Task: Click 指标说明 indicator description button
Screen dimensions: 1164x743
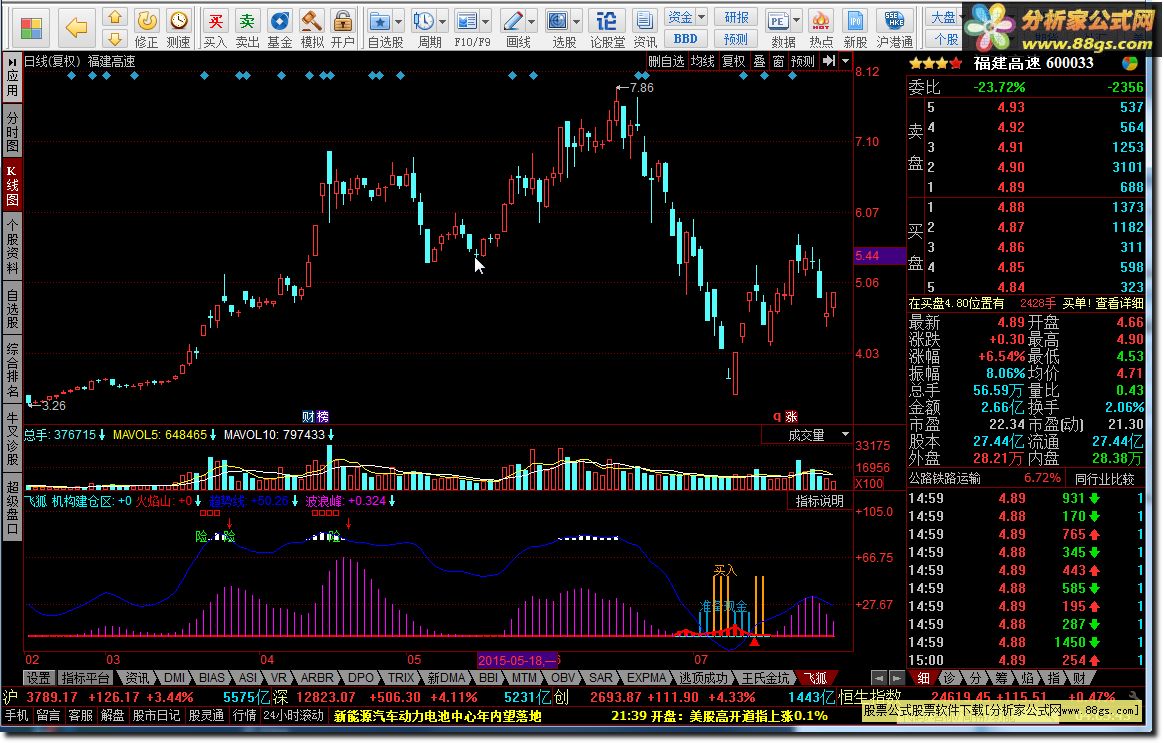Action: coord(820,502)
